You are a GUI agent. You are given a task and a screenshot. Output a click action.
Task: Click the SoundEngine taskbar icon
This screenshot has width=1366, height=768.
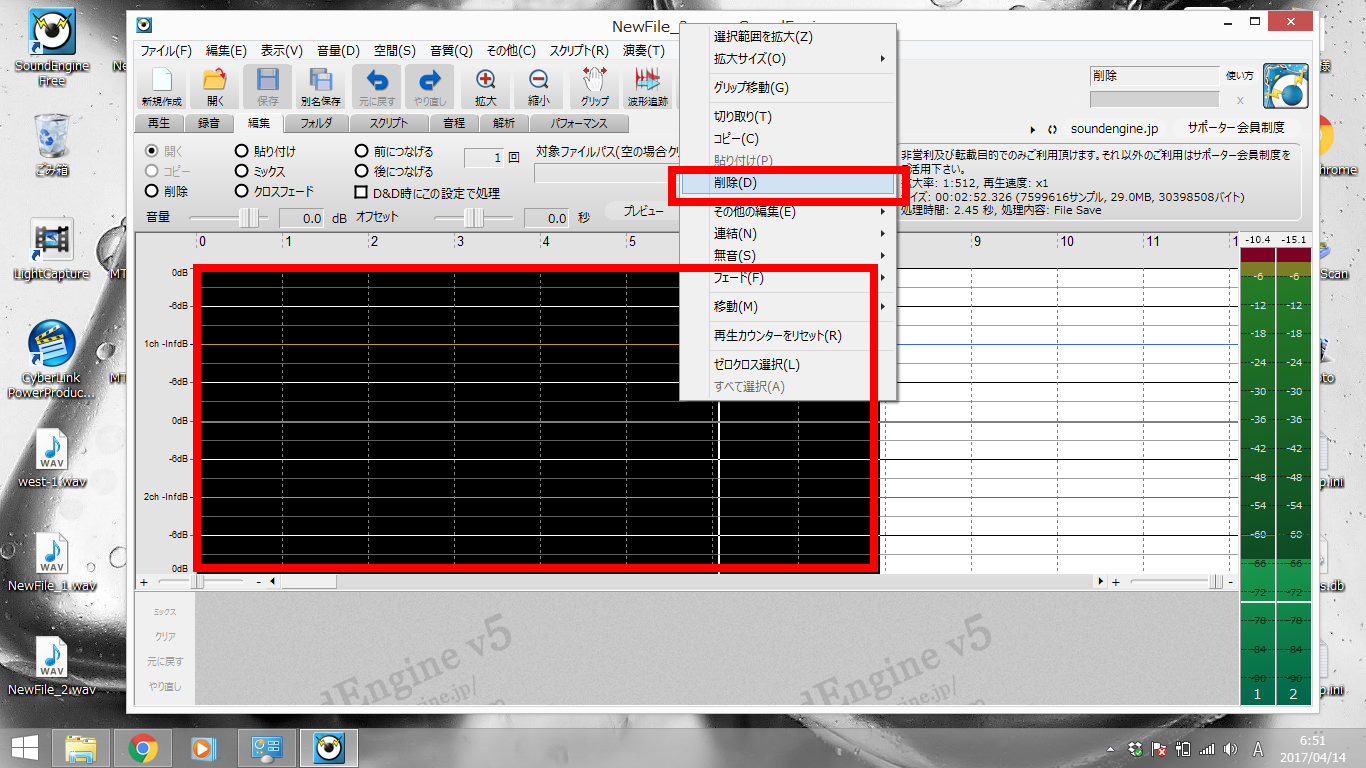(329, 747)
